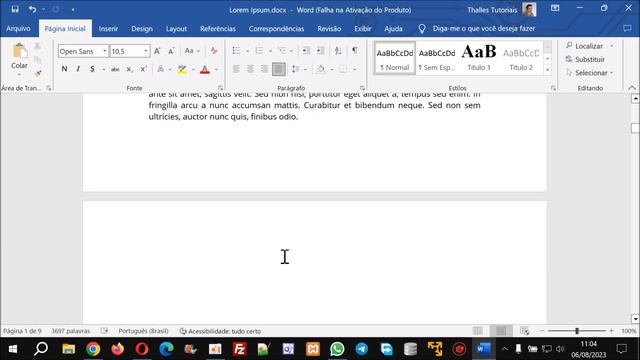Click 3697 palavras word count
Screen dimensions: 640x360
point(71,331)
